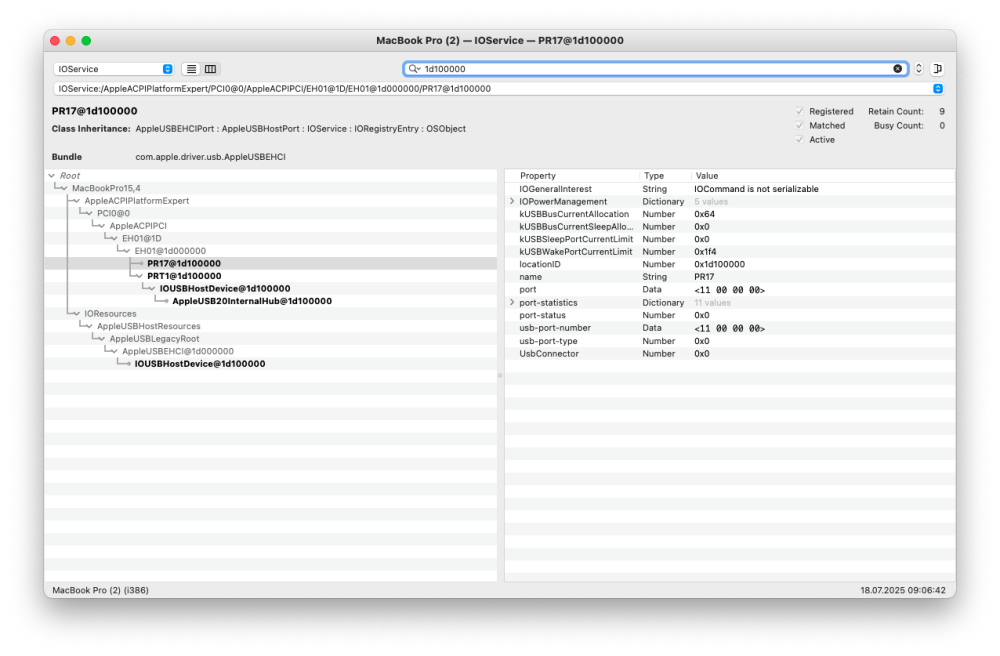Collapse the EH01@1D node
Image resolution: width=1000 pixels, height=656 pixels.
click(x=114, y=238)
